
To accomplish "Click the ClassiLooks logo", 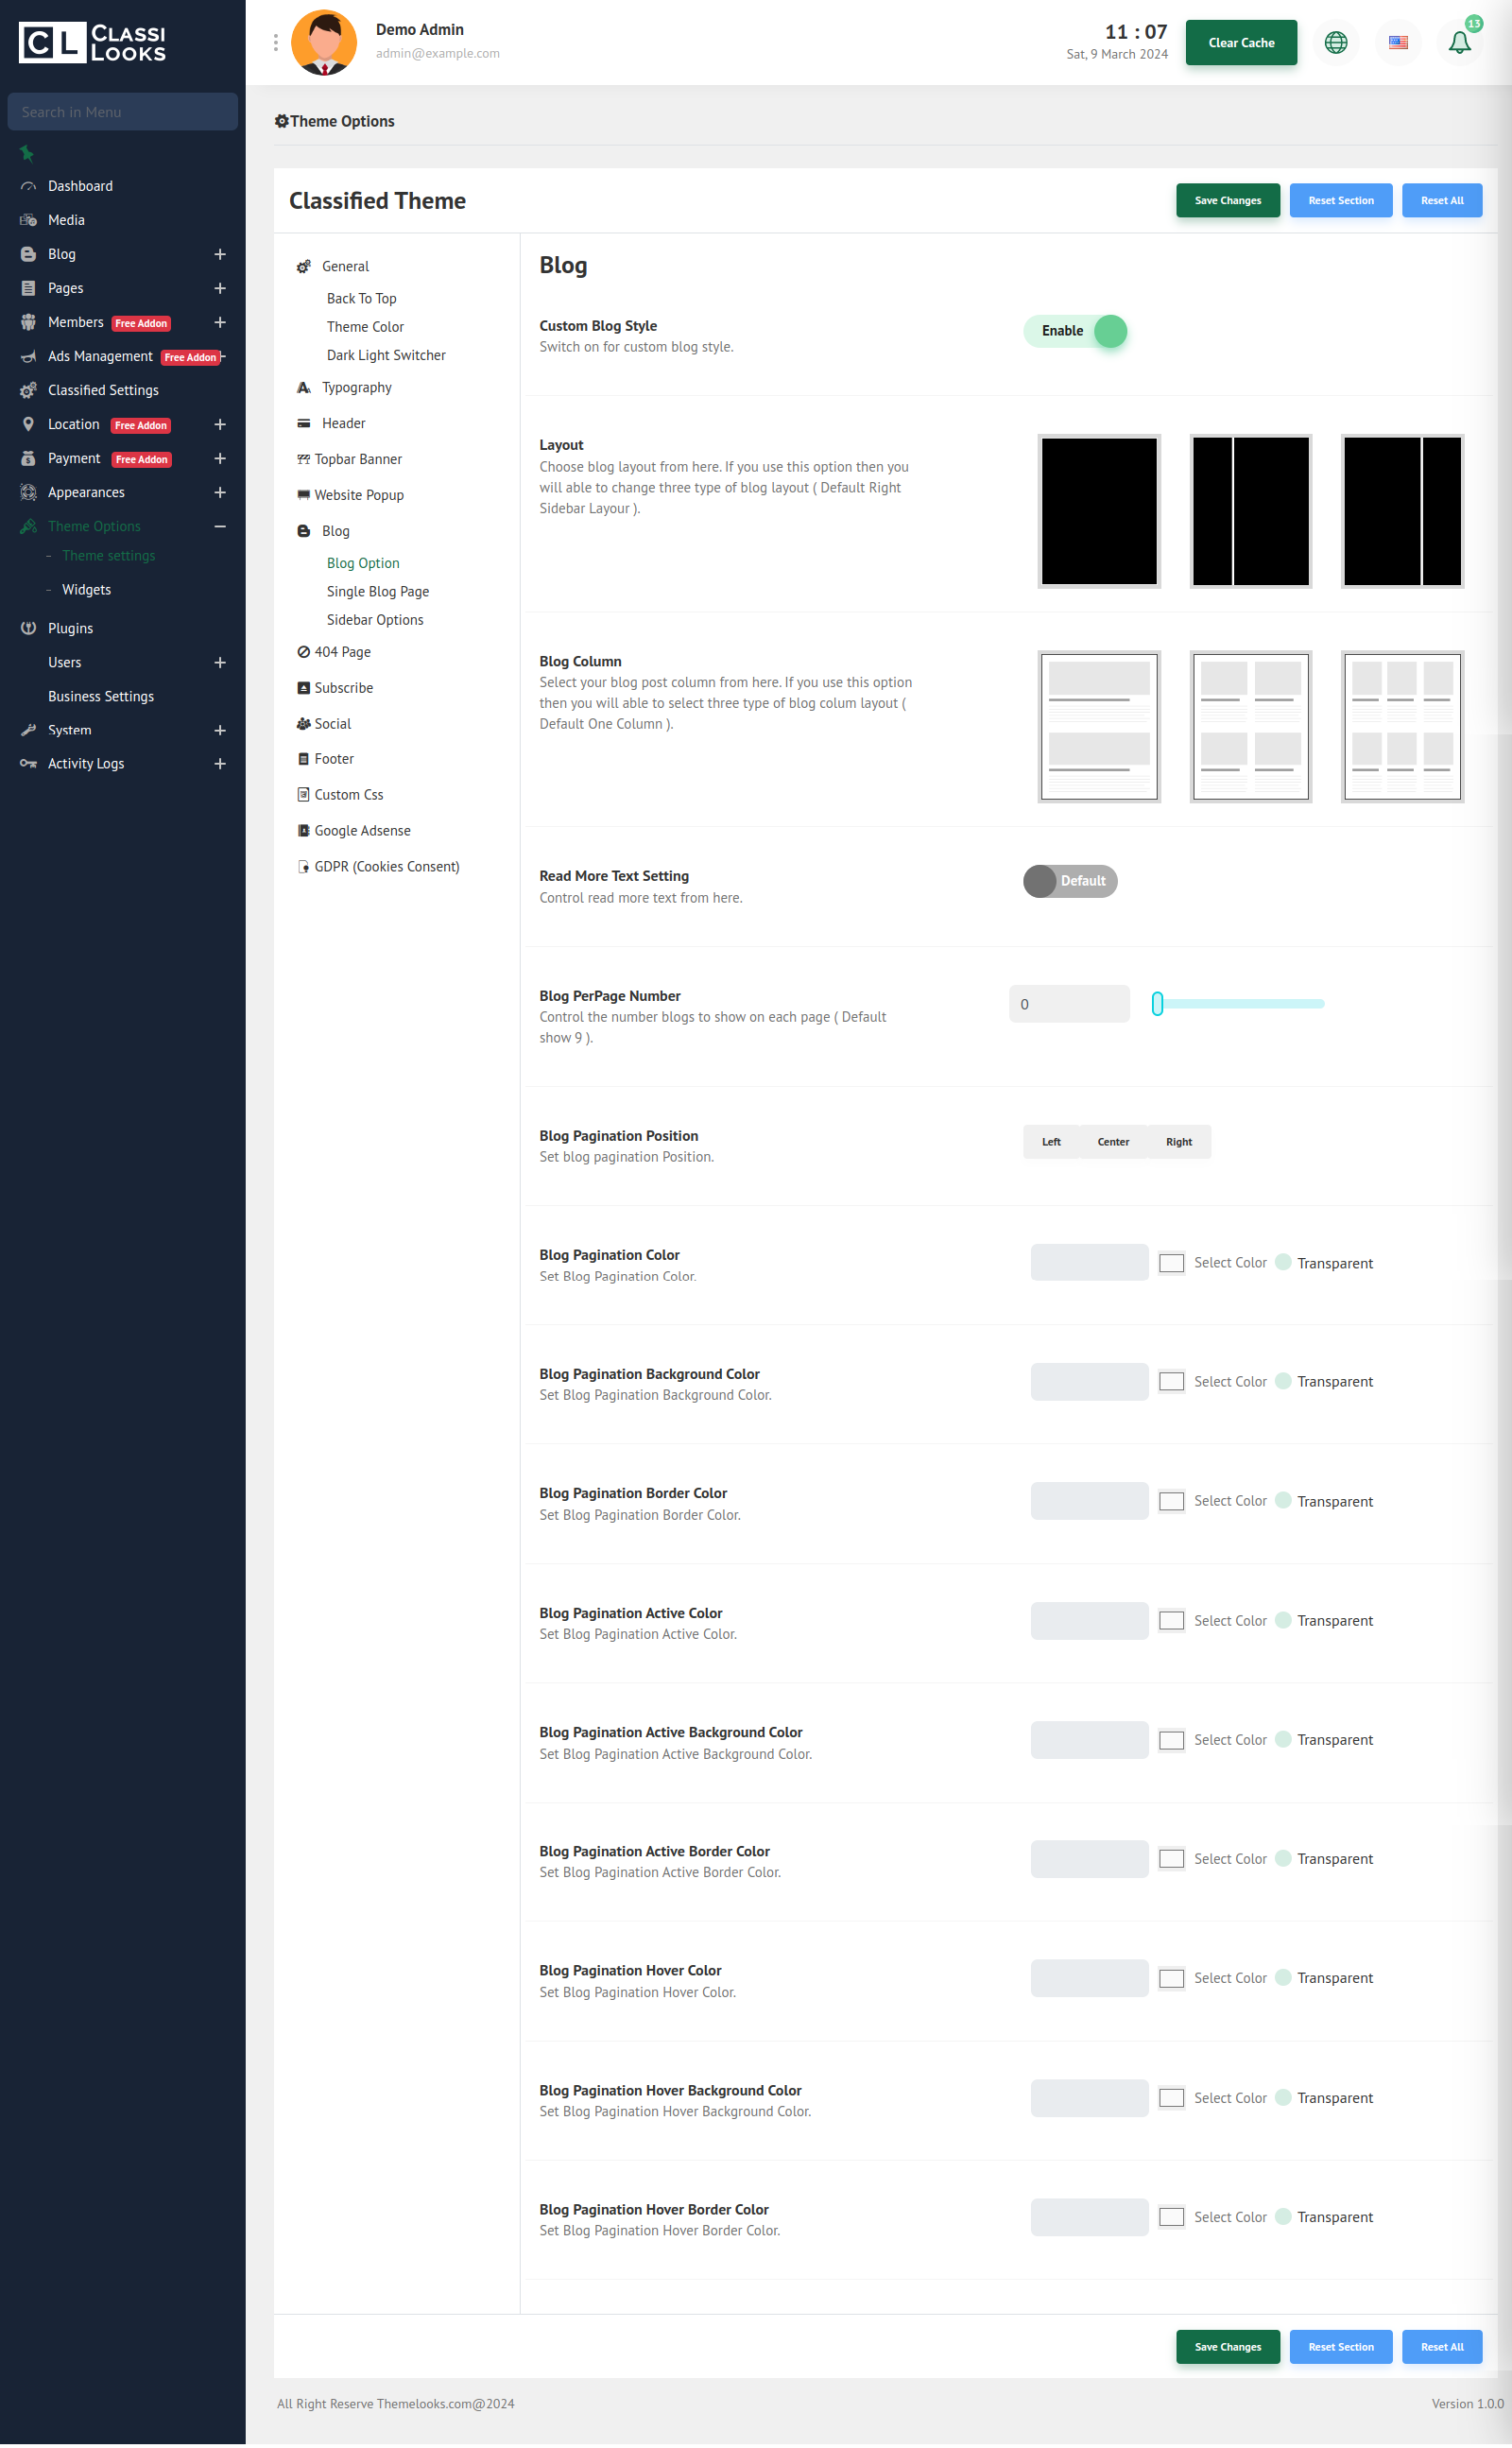I will pos(92,43).
